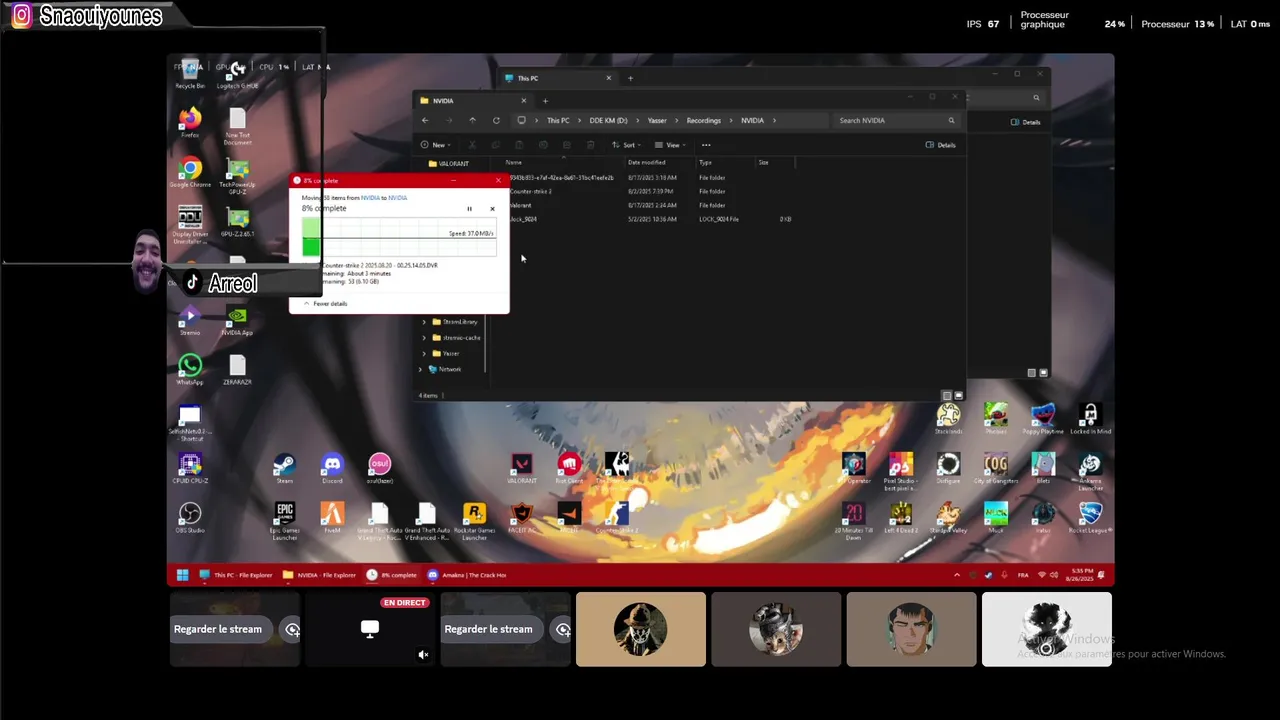Select the Poppy Playtime desktop icon
This screenshot has height=720, width=1280.
[1043, 419]
